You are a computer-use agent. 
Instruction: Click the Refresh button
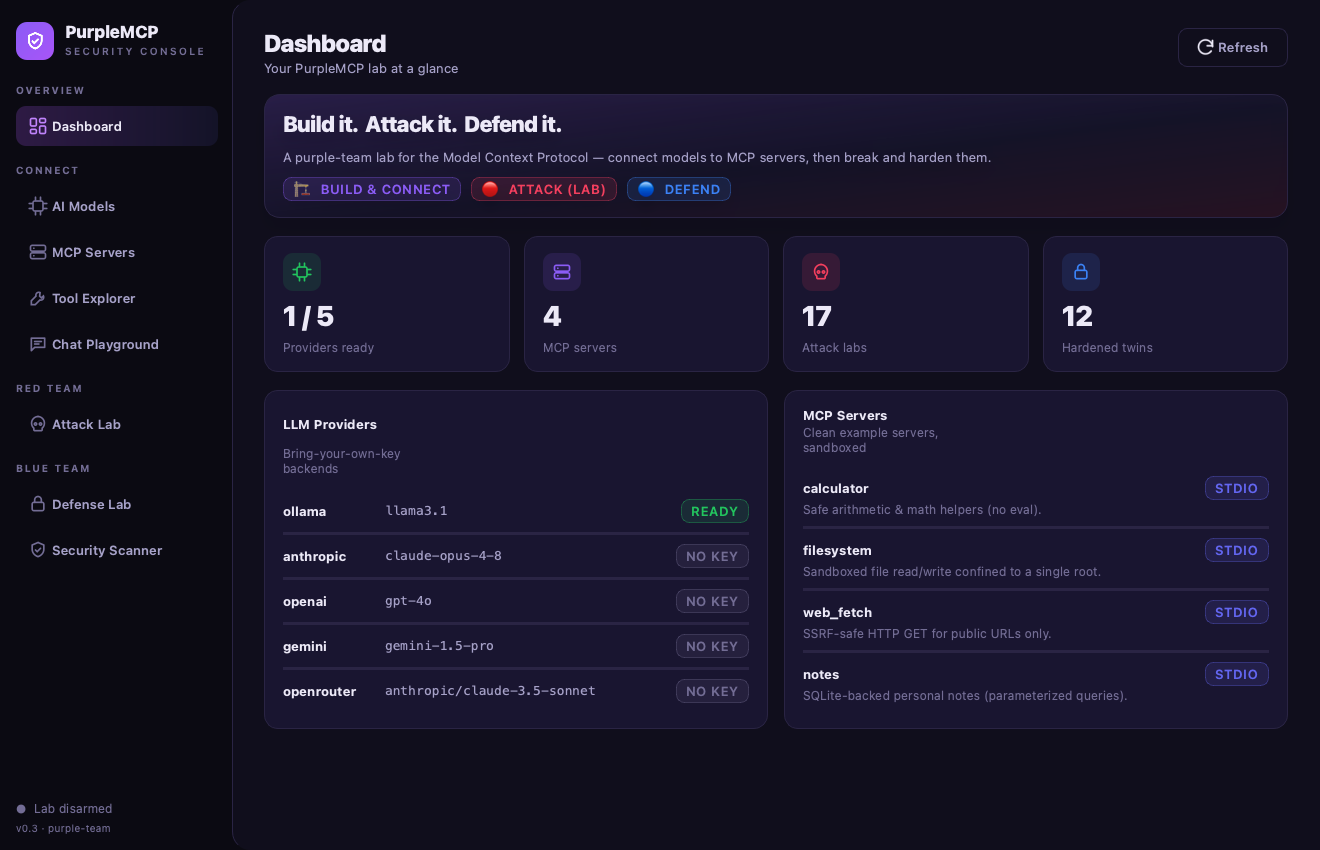click(x=1233, y=47)
